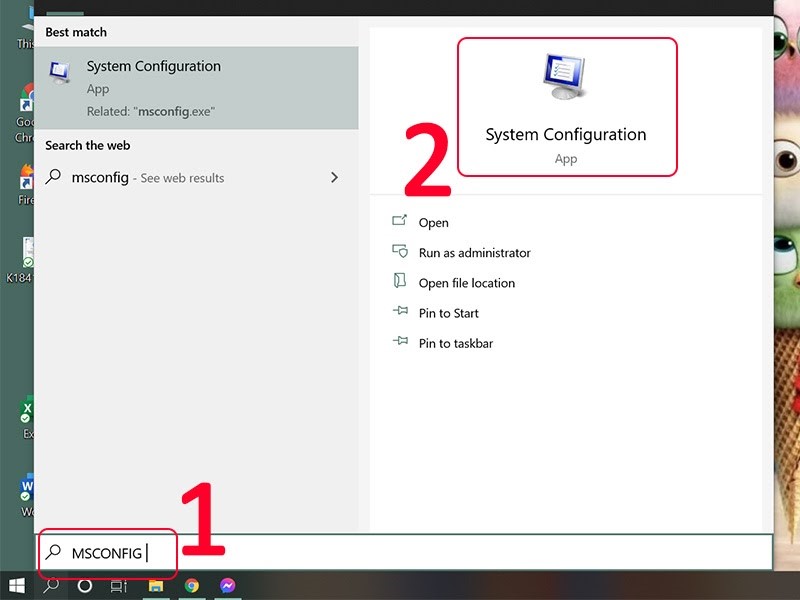Screen dimensions: 800x600
Task: Expand msconfig web results arrow
Action: (334, 178)
